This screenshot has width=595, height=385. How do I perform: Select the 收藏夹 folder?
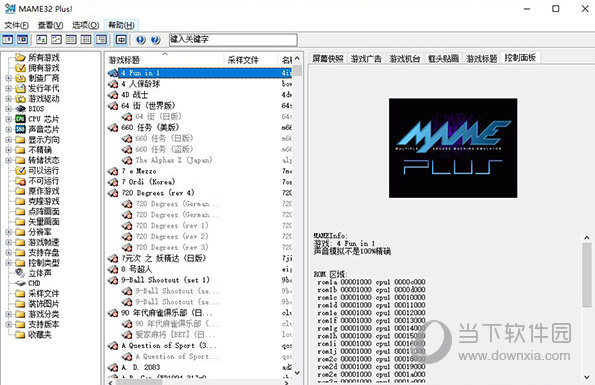tap(40, 334)
